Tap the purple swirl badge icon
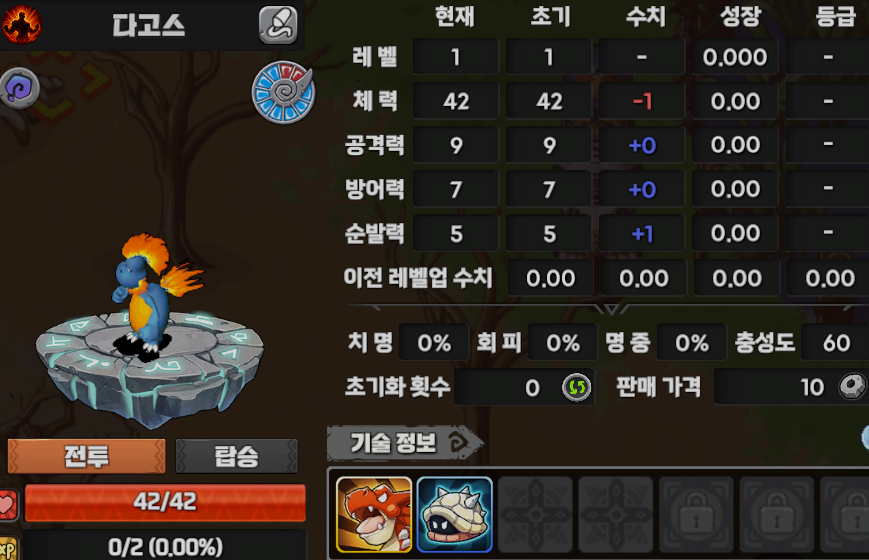The height and width of the screenshot is (560, 869). [20, 88]
